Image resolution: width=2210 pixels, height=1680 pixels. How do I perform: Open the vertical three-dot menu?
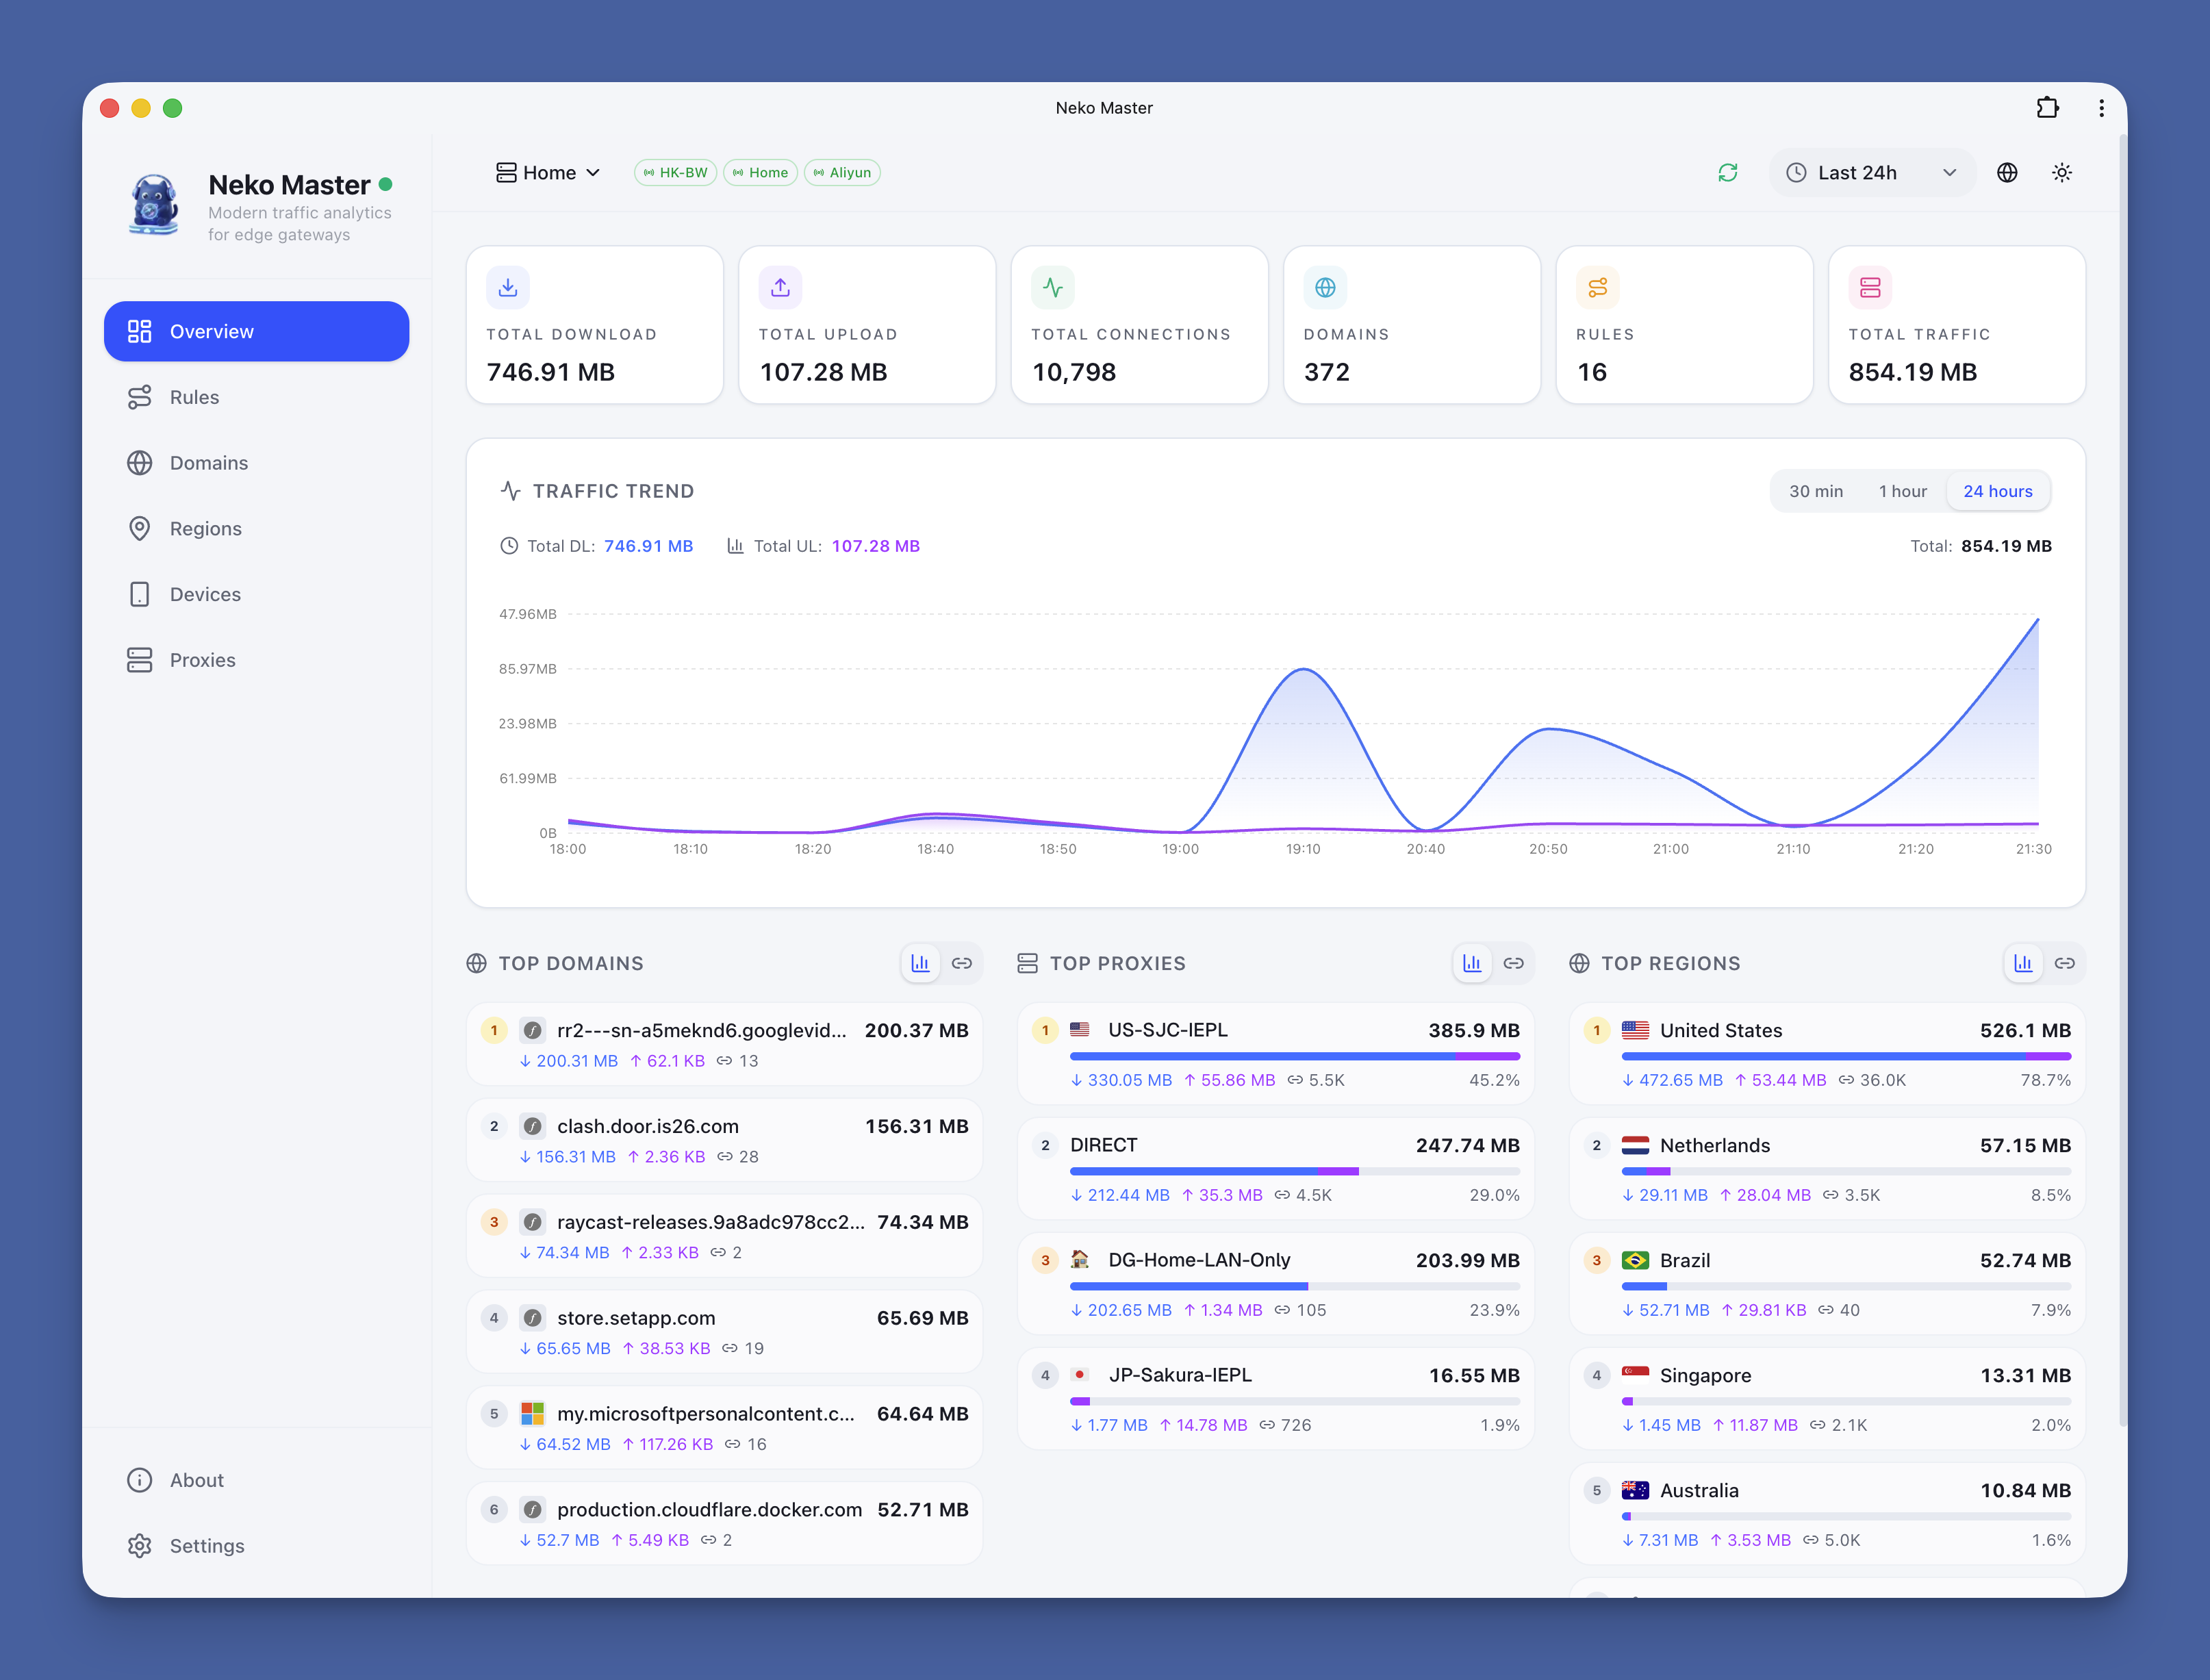pyautogui.click(x=2101, y=108)
